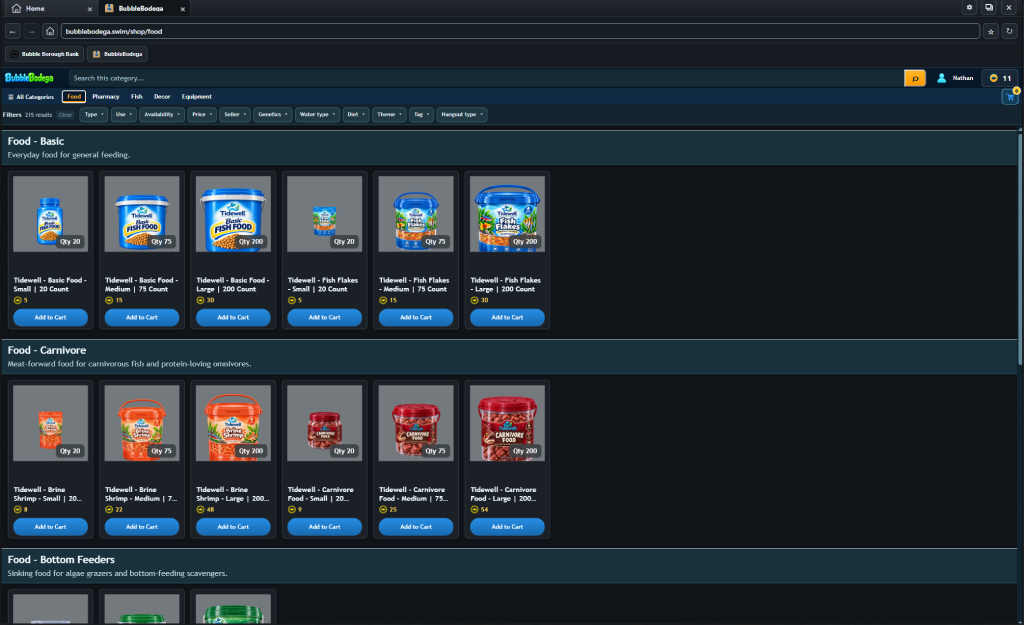Open the Bubble Borough Bank bookmark
The height and width of the screenshot is (625, 1024).
coord(44,54)
